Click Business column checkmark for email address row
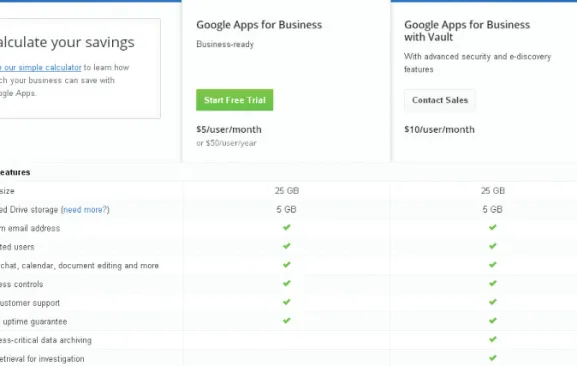Viewport: 577px width, 366px height. [287, 227]
